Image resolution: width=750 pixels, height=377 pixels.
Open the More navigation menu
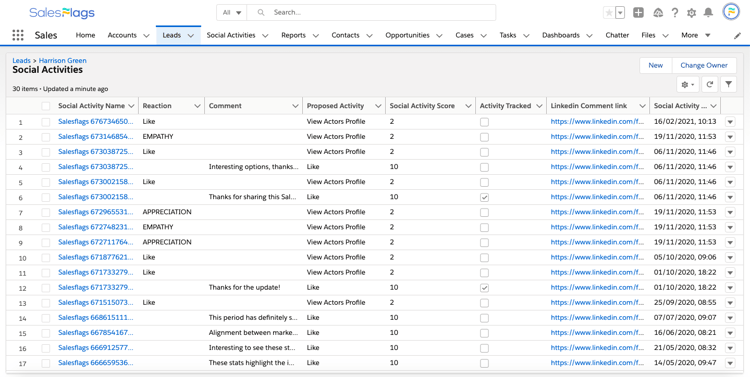coord(696,35)
